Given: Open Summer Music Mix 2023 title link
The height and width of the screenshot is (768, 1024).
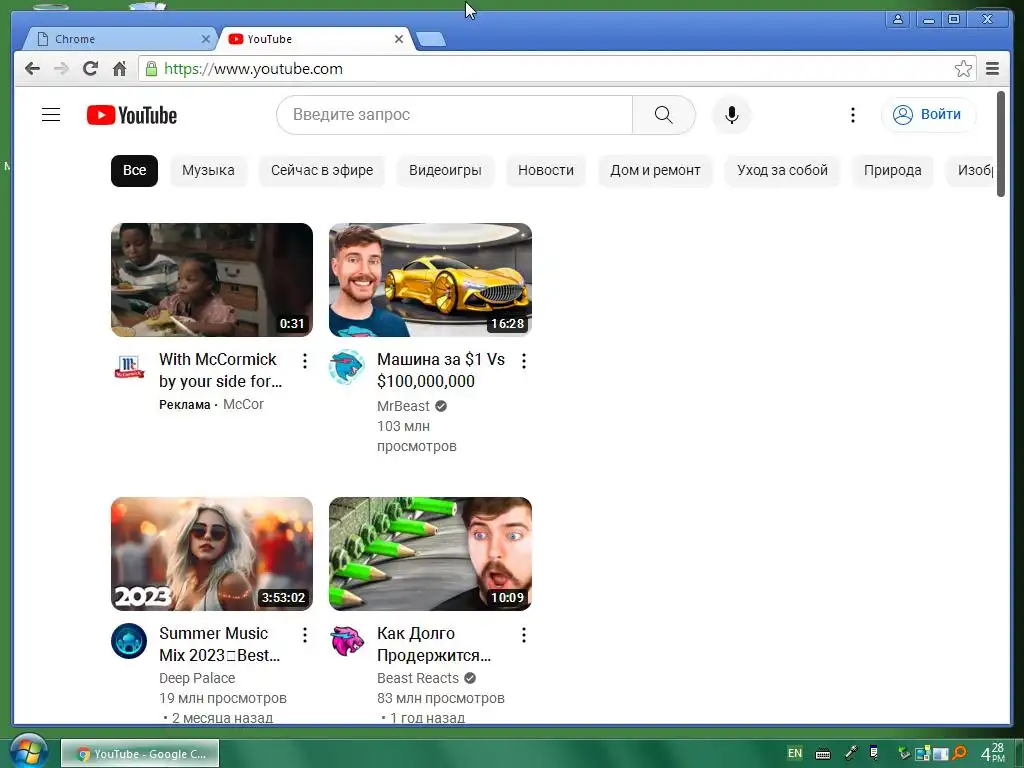Looking at the screenshot, I should (x=220, y=644).
